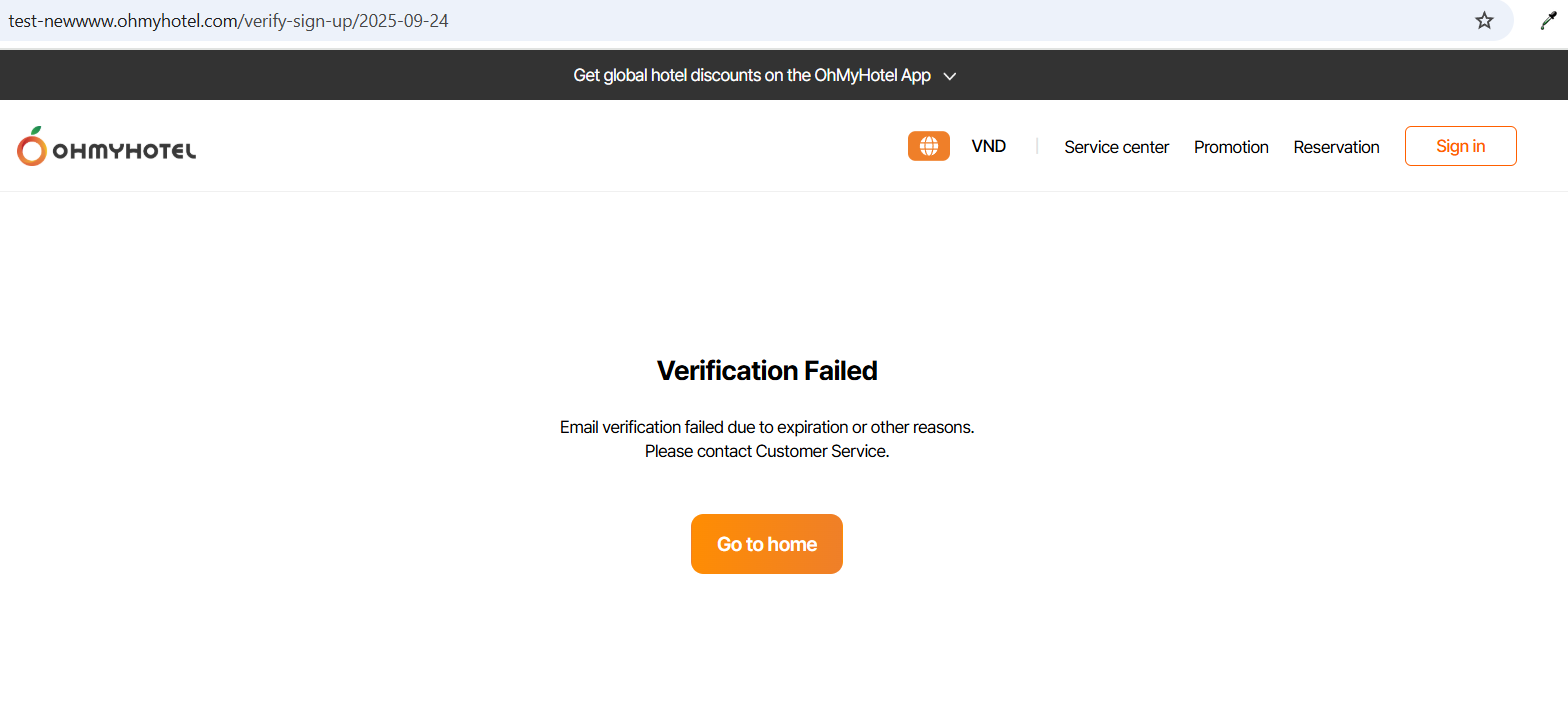Click the Verification Failed heading
This screenshot has width=1568, height=709.
pos(766,371)
